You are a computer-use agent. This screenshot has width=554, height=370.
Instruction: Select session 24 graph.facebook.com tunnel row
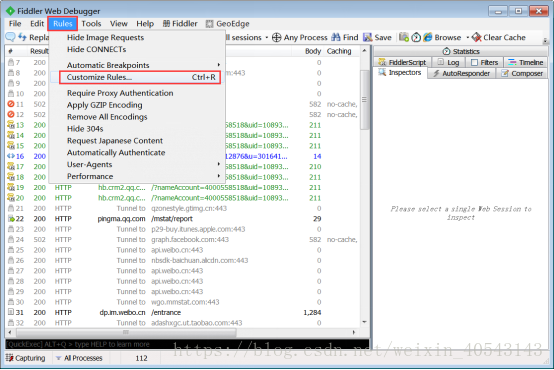coord(183,240)
